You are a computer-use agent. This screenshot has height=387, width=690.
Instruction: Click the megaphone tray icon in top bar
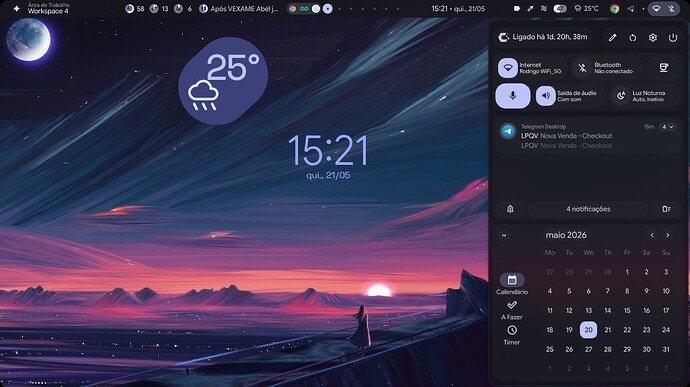click(x=631, y=9)
